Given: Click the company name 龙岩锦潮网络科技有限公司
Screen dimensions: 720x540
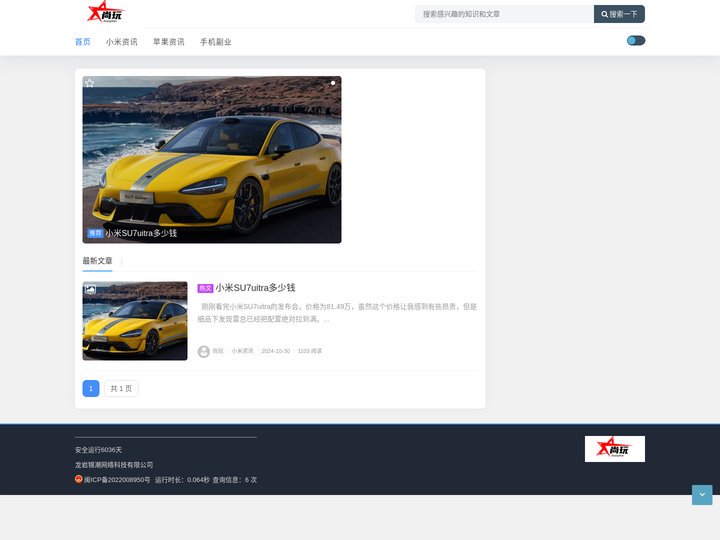Looking at the screenshot, I should point(114,465).
